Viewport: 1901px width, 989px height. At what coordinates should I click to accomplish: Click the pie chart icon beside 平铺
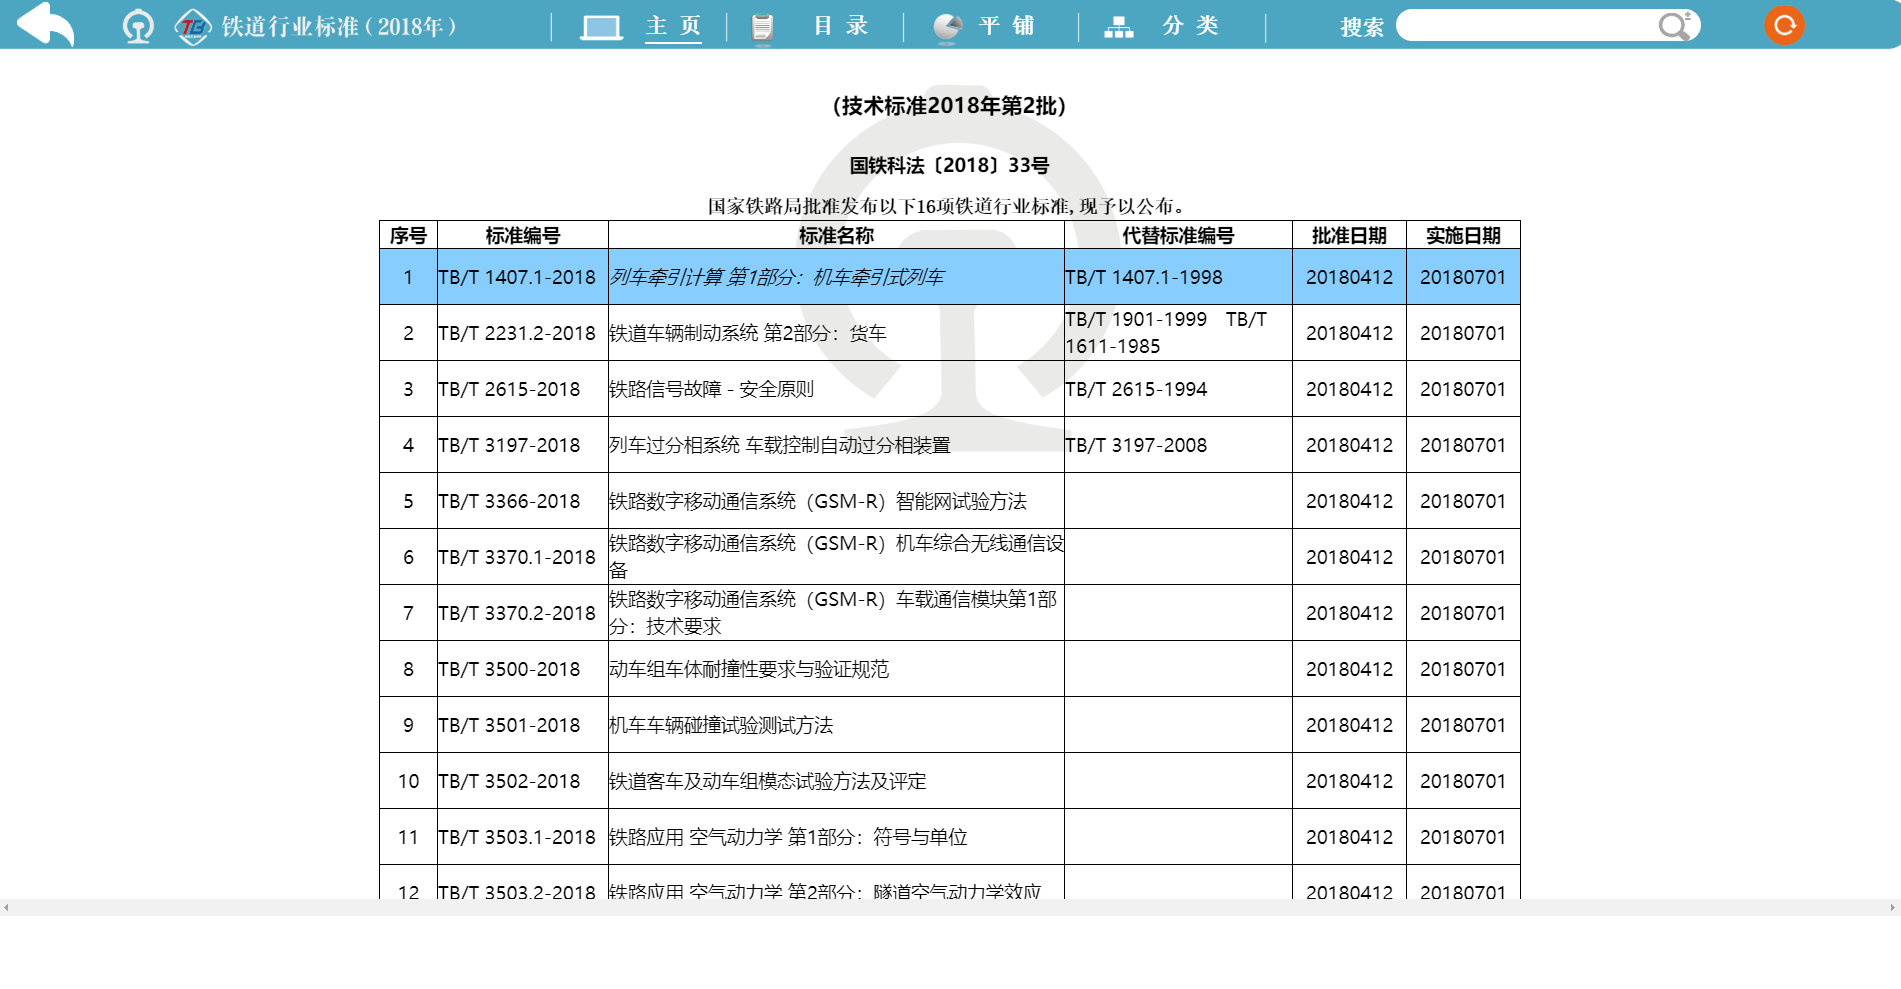[947, 27]
